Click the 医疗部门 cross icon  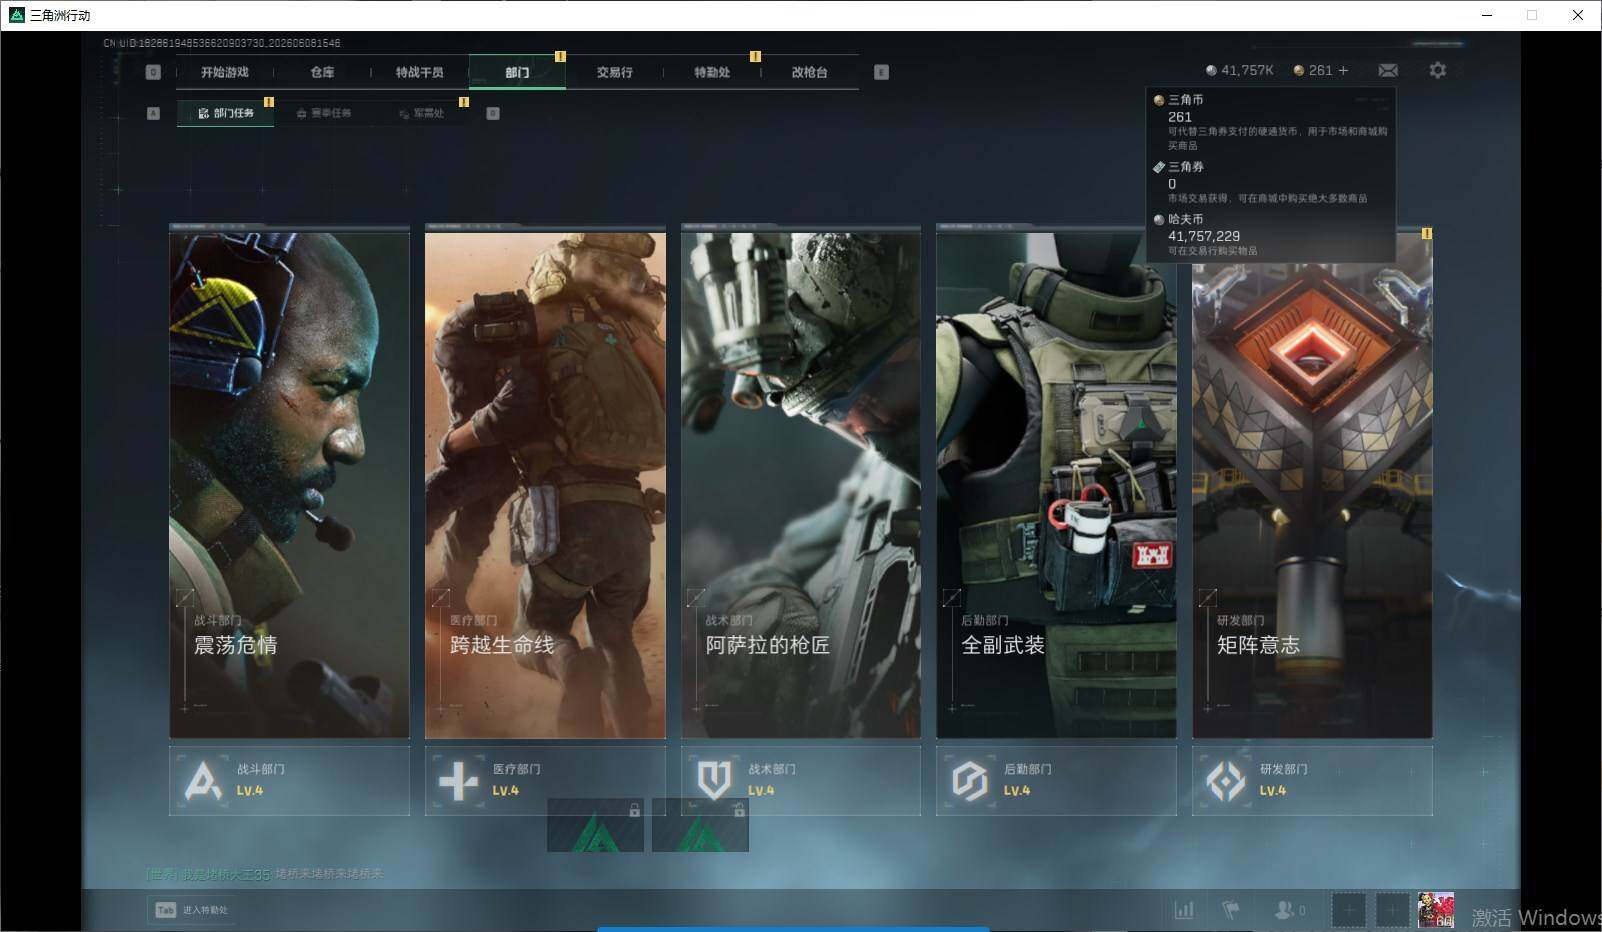pos(458,780)
